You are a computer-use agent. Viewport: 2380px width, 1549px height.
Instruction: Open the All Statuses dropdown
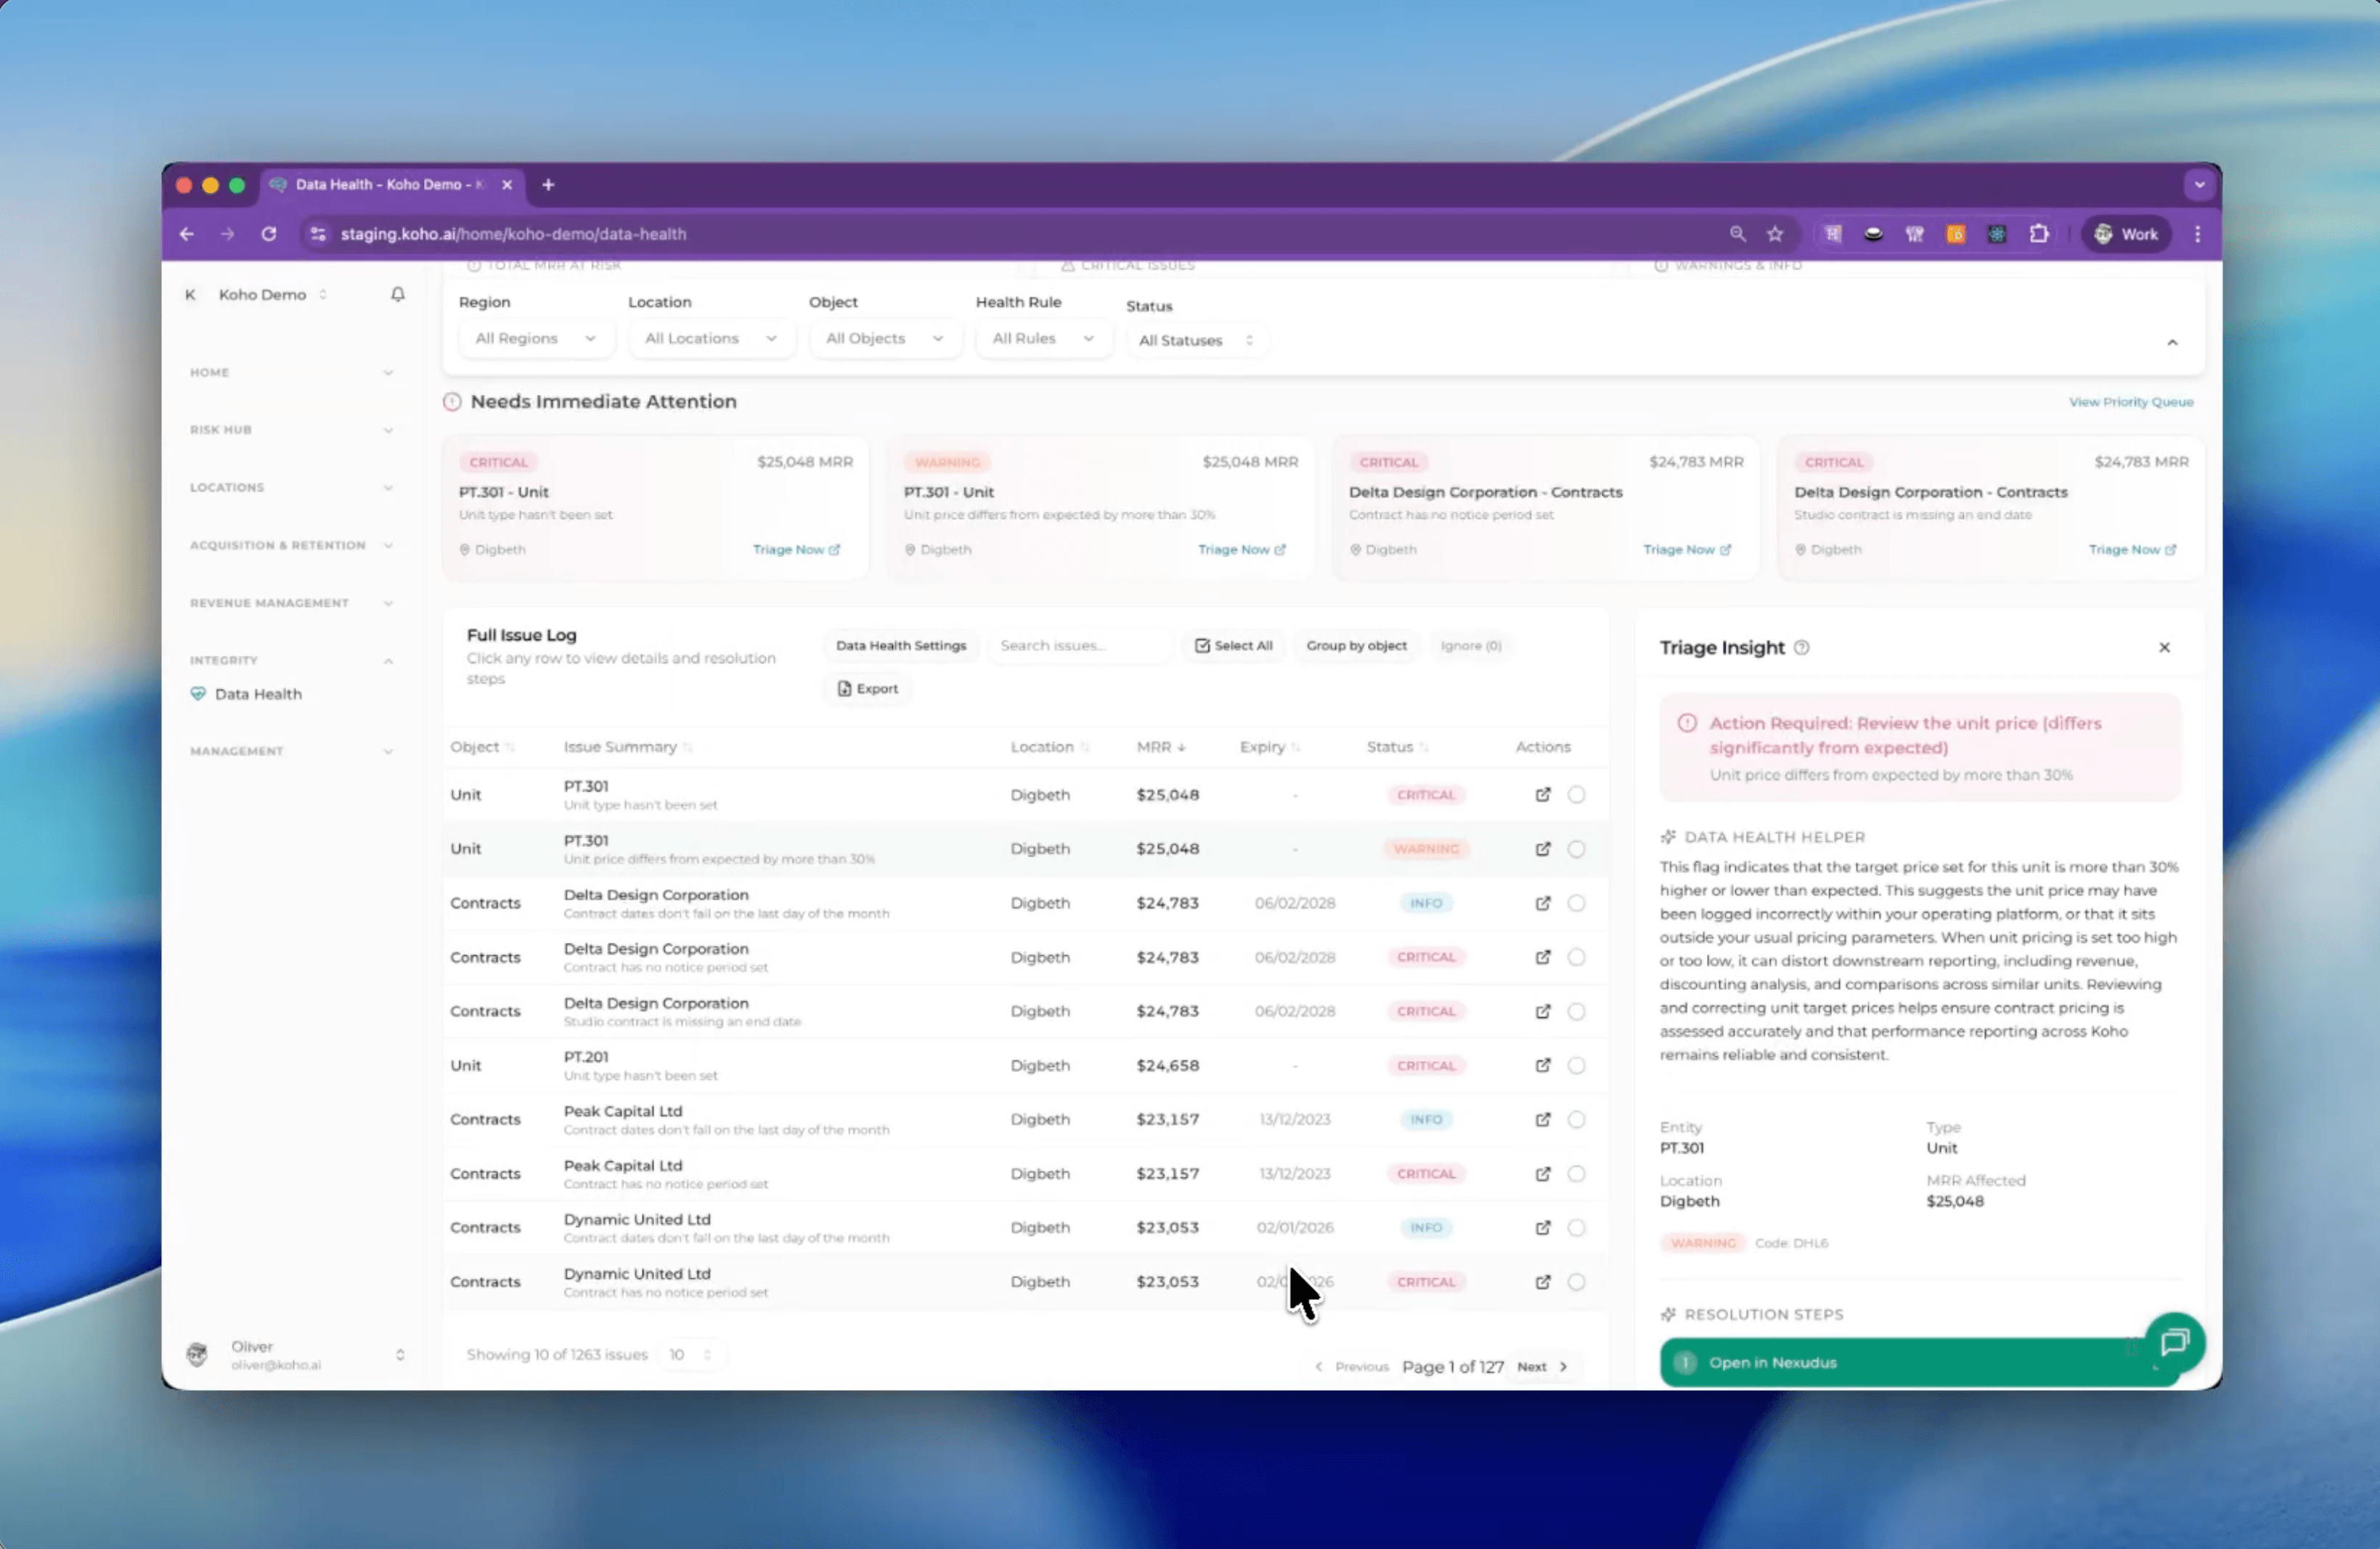pos(1196,340)
